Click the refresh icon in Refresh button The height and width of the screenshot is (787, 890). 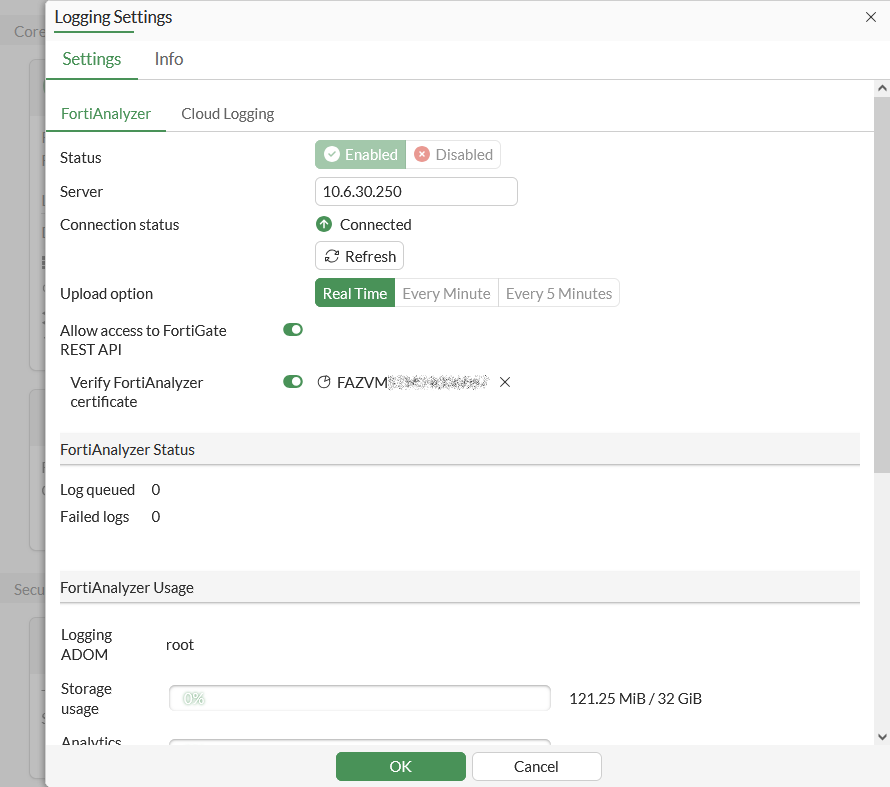331,257
